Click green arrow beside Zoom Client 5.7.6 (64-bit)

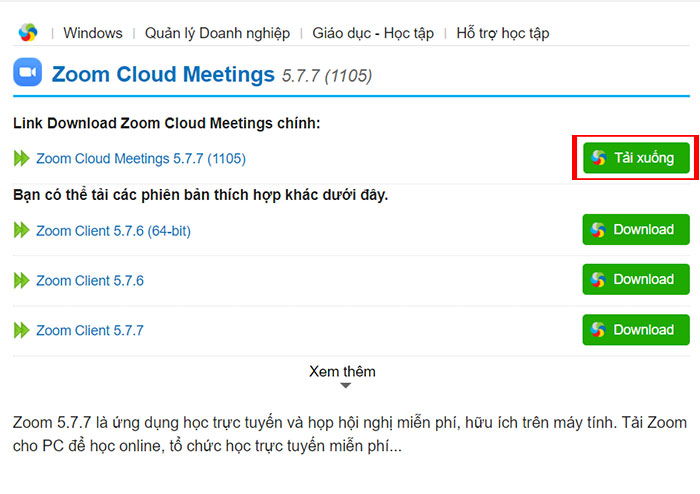pyautogui.click(x=21, y=230)
